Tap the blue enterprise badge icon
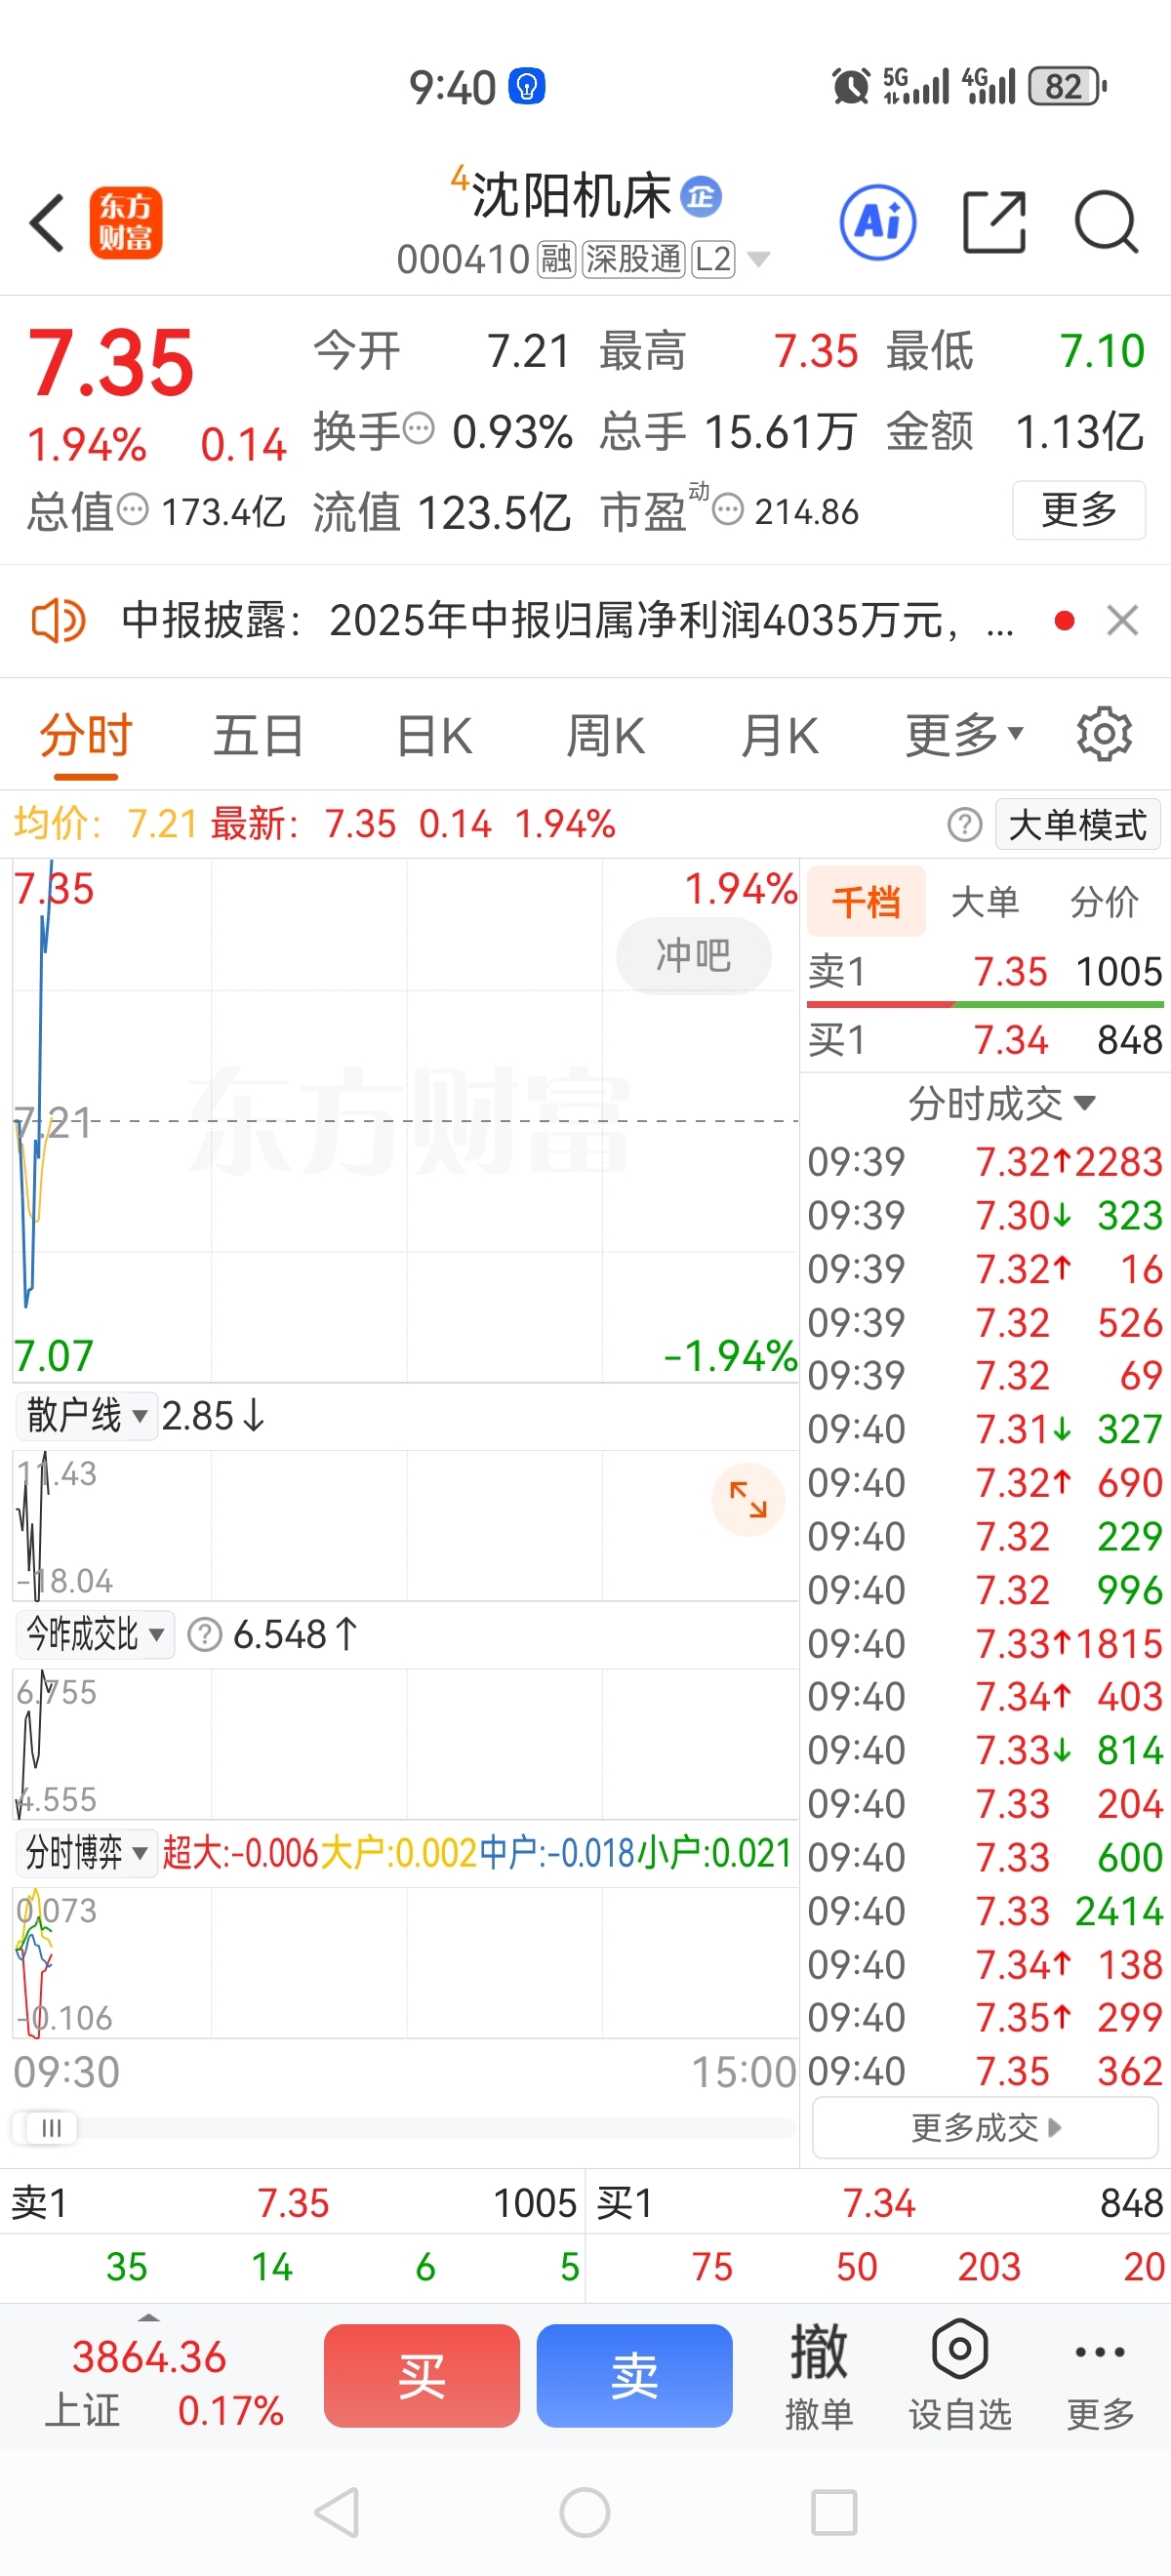 point(701,196)
